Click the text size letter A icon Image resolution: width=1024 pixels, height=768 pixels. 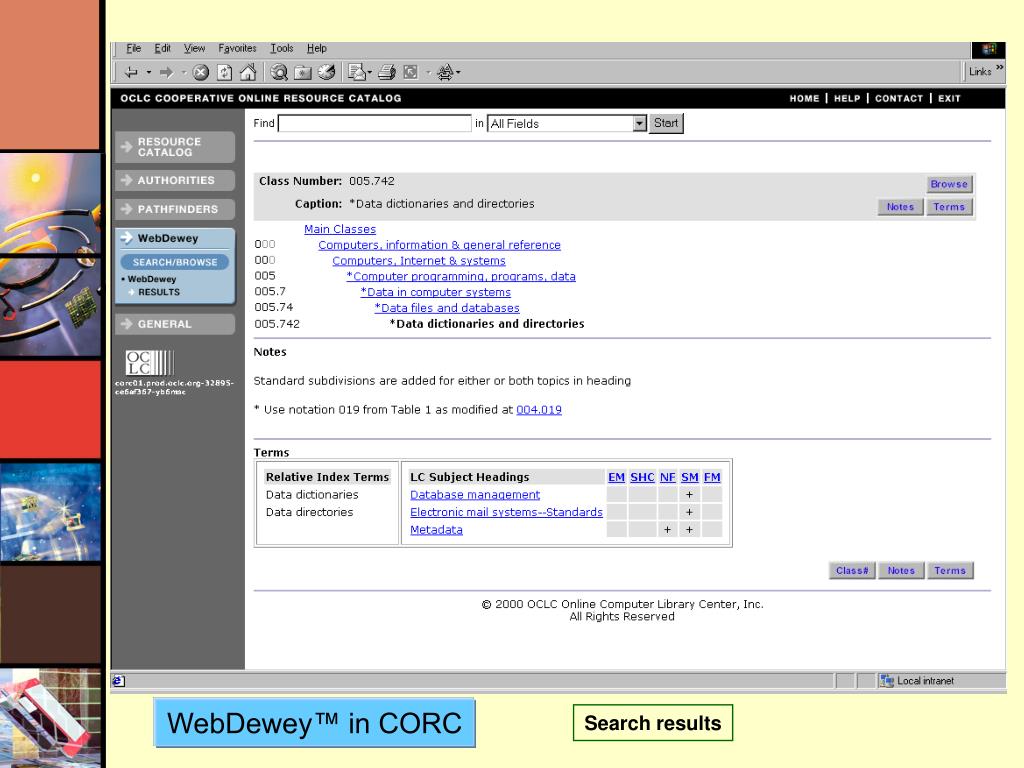coord(445,72)
